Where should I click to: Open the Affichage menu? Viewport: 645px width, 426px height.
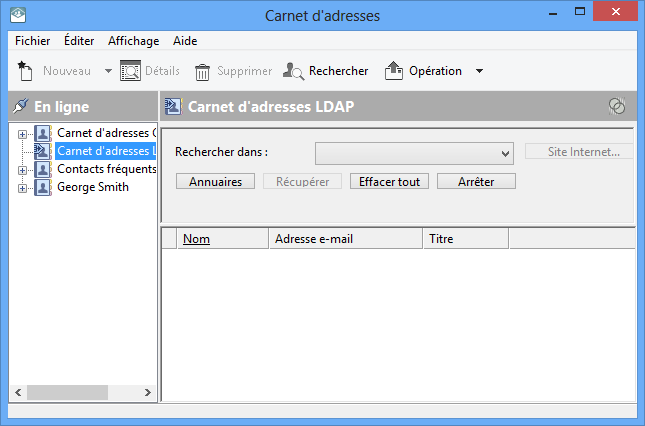tap(133, 41)
